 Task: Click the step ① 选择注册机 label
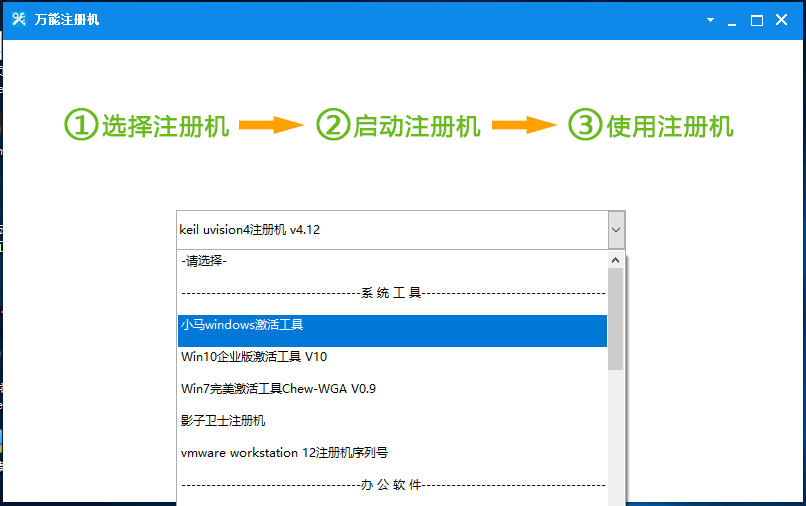[x=148, y=126]
